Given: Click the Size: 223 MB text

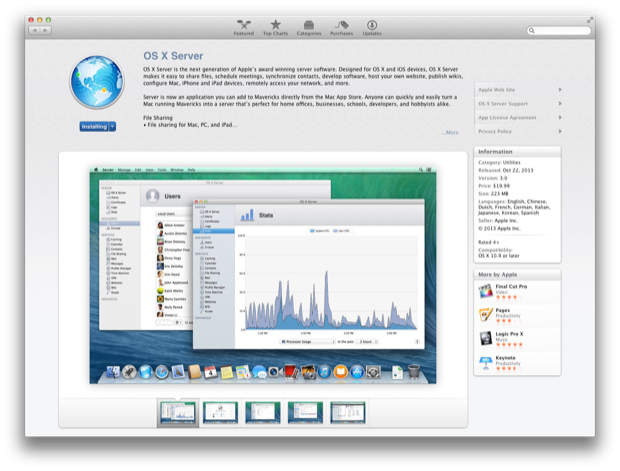Looking at the screenshot, I should (493, 194).
